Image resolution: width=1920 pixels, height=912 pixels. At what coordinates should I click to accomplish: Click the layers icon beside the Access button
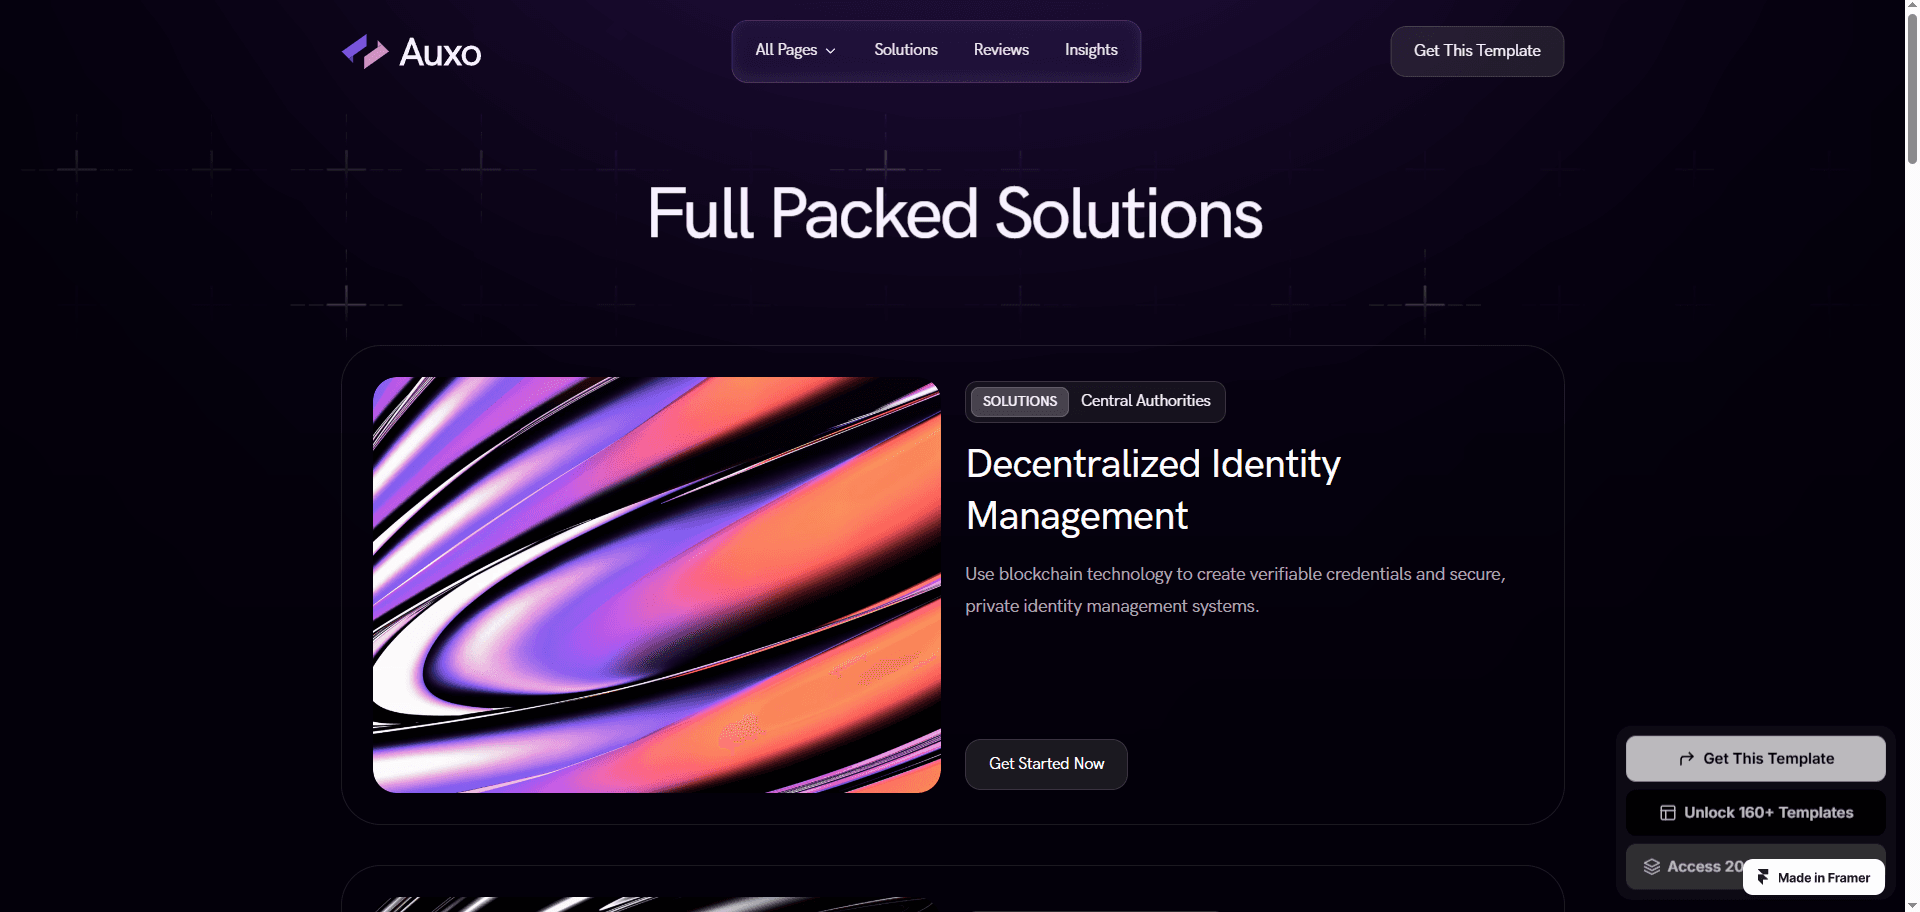click(x=1651, y=867)
